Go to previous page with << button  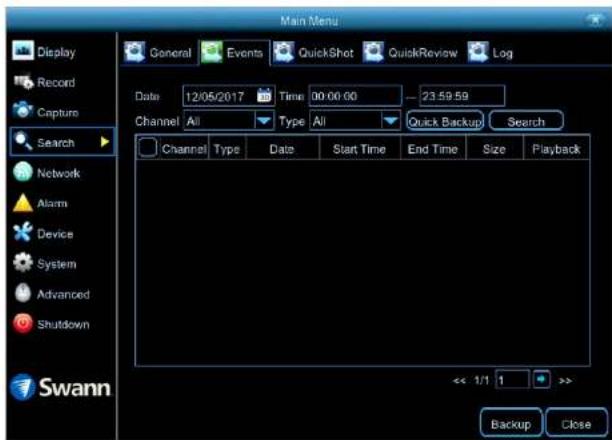pyautogui.click(x=459, y=380)
